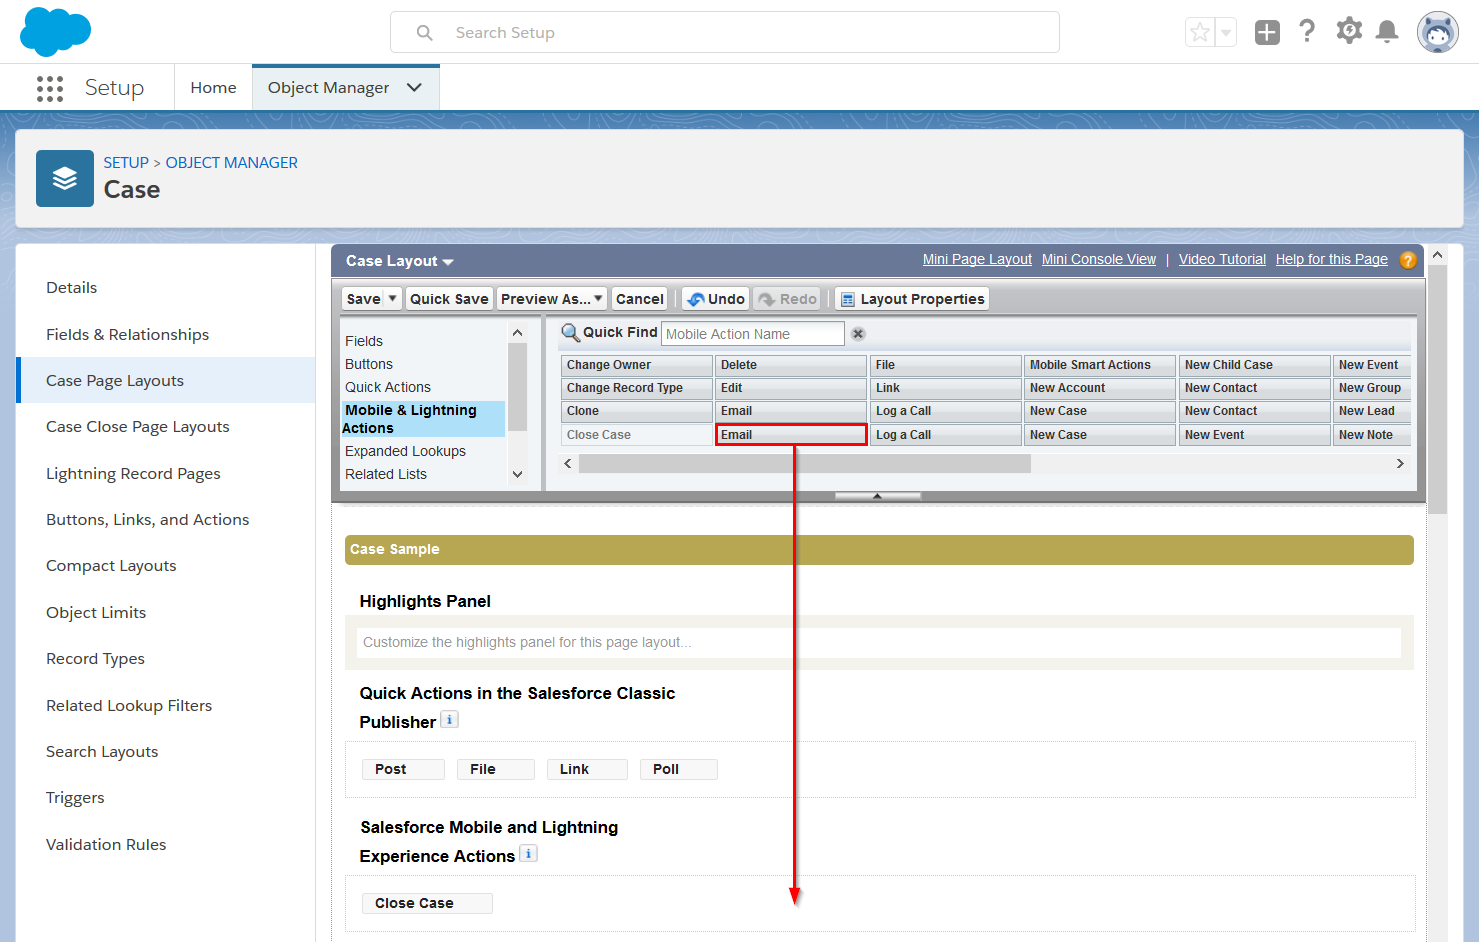The height and width of the screenshot is (942, 1479).
Task: Select the New Child Case action
Action: click(x=1255, y=365)
